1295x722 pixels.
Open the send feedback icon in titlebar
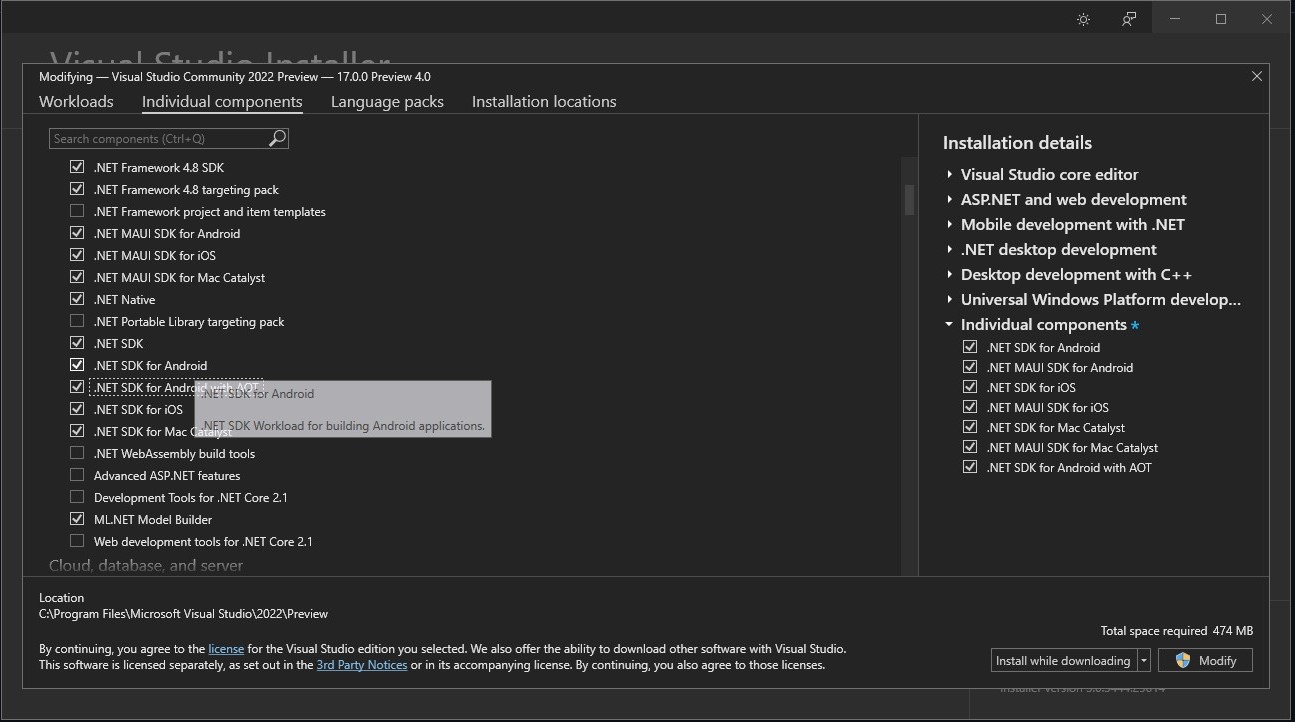[1129, 18]
